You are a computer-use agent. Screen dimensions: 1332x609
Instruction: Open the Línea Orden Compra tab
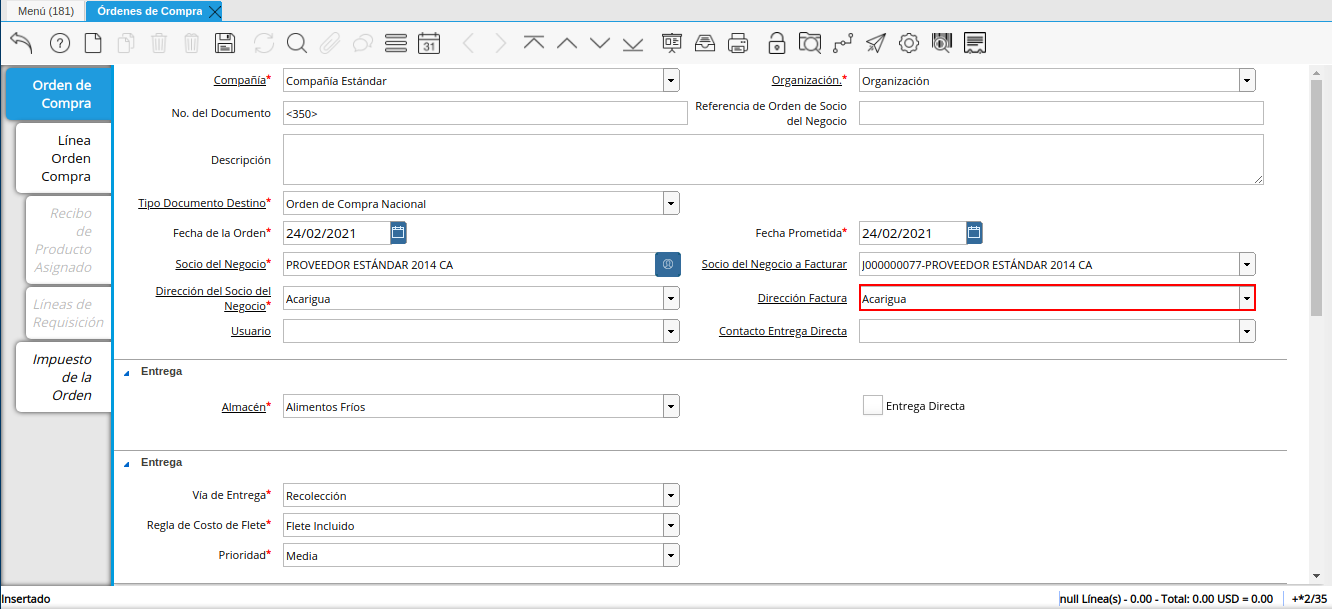tap(65, 158)
